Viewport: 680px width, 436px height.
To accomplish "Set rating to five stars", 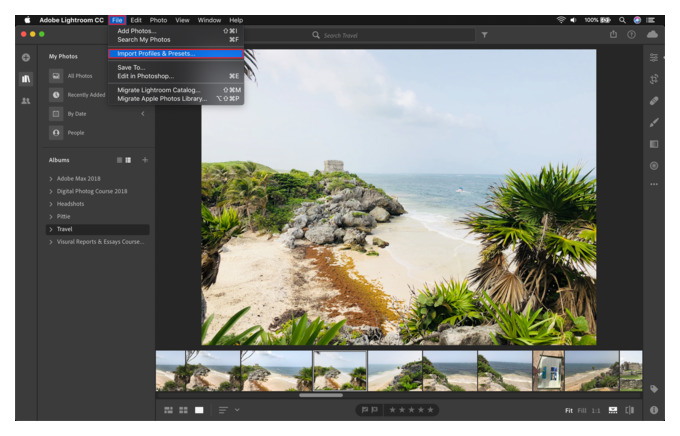I will click(430, 410).
